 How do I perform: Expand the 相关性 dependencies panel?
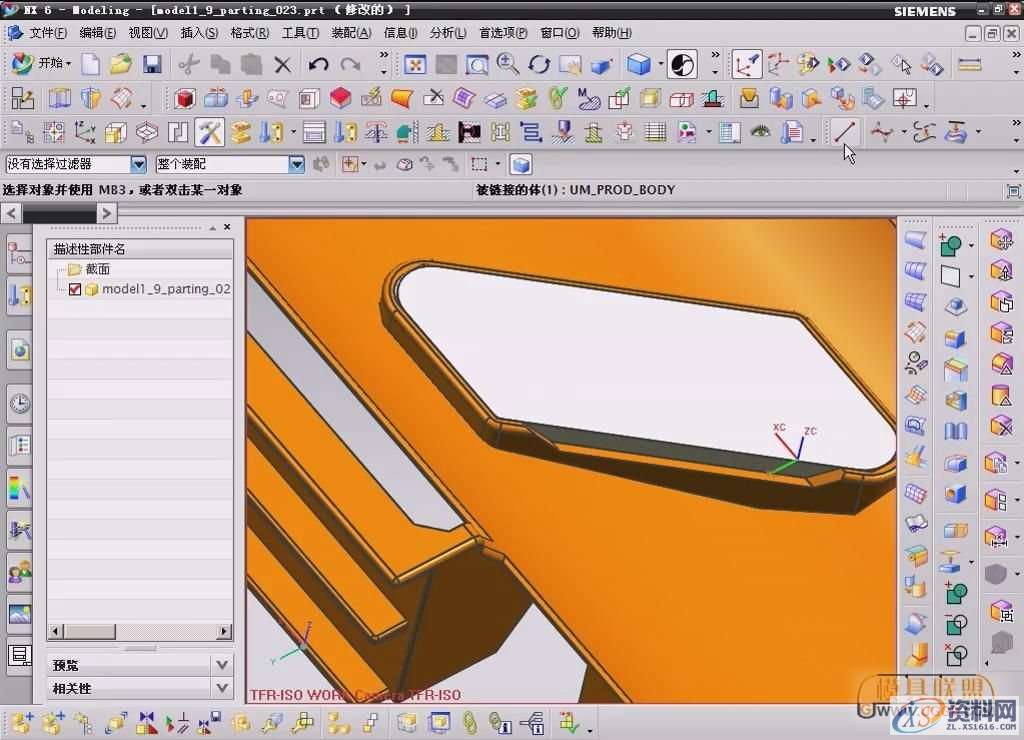pyautogui.click(x=222, y=688)
